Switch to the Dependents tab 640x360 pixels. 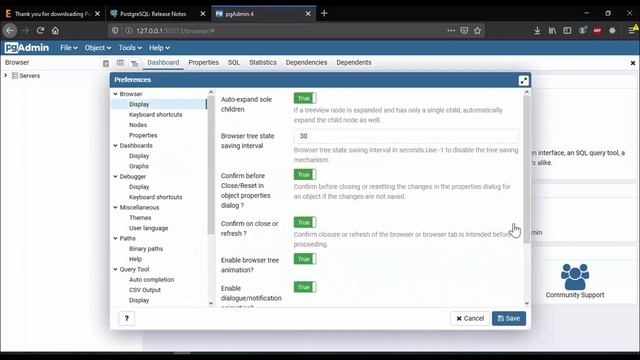coord(353,62)
